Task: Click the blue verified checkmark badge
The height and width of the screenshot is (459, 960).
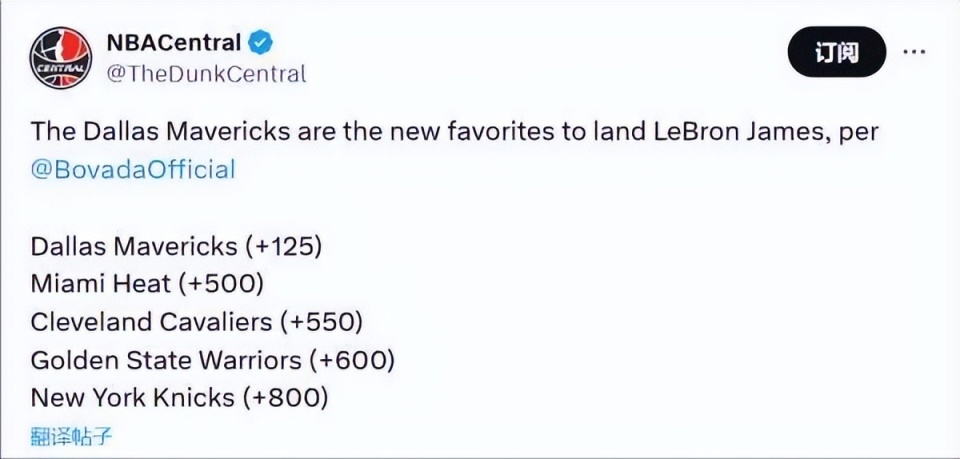Action: tap(260, 43)
